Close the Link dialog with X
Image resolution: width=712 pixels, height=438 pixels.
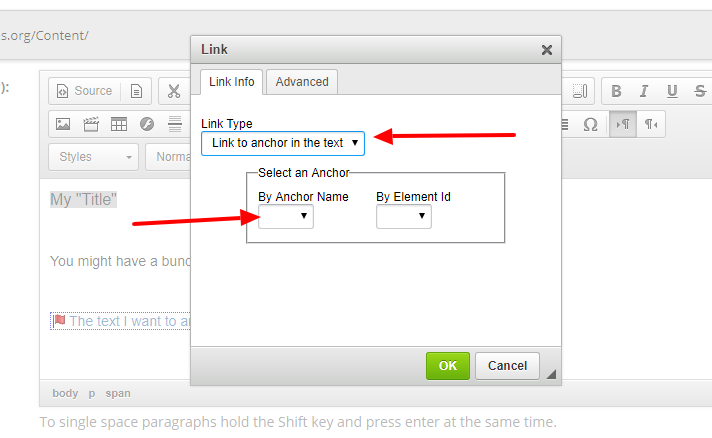click(547, 49)
